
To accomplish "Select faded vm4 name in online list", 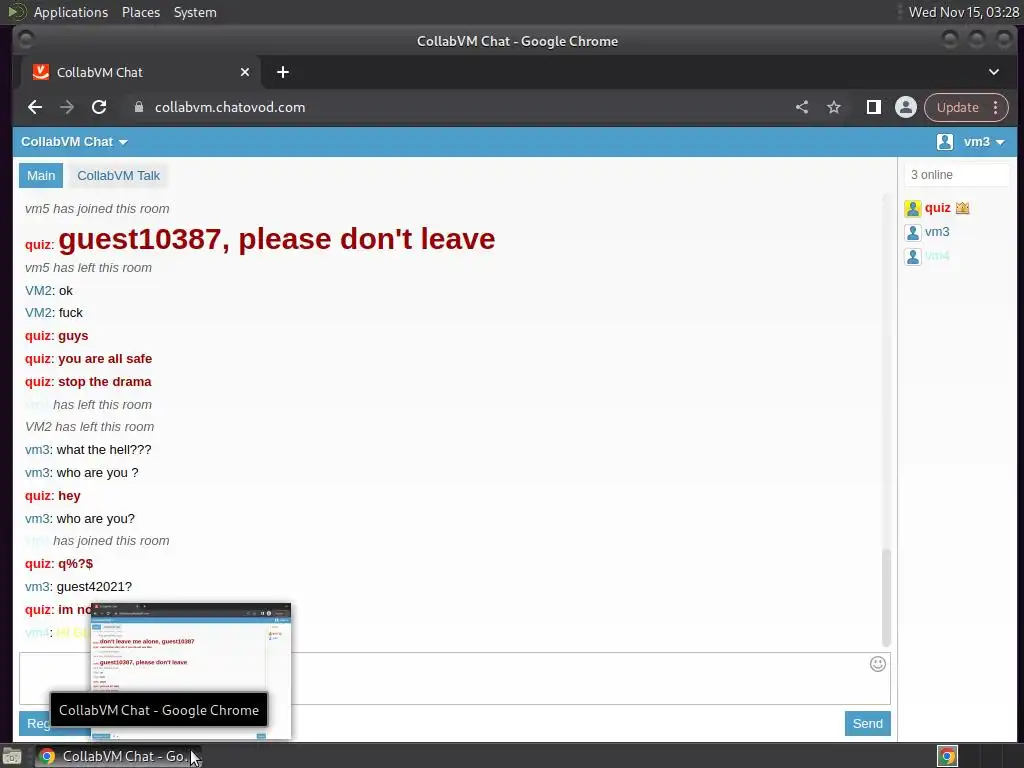I will click(x=937, y=256).
